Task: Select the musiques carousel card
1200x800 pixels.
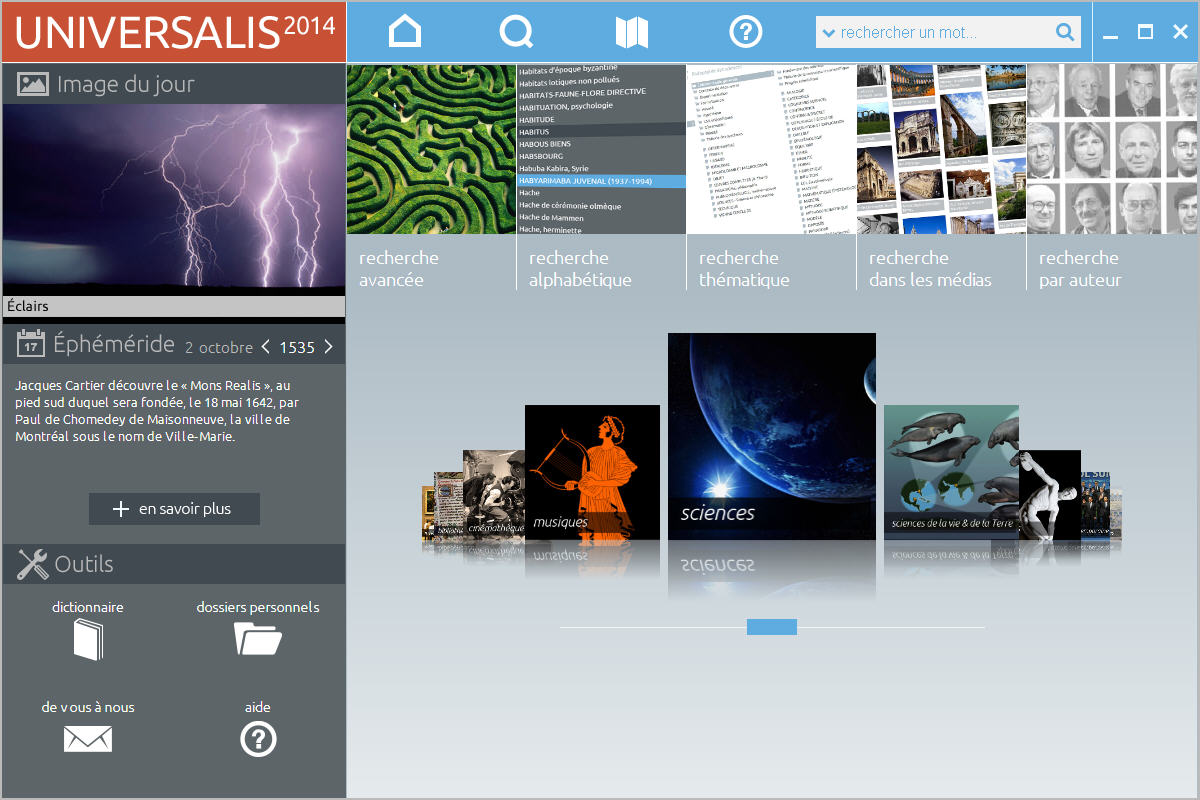Action: tap(592, 472)
